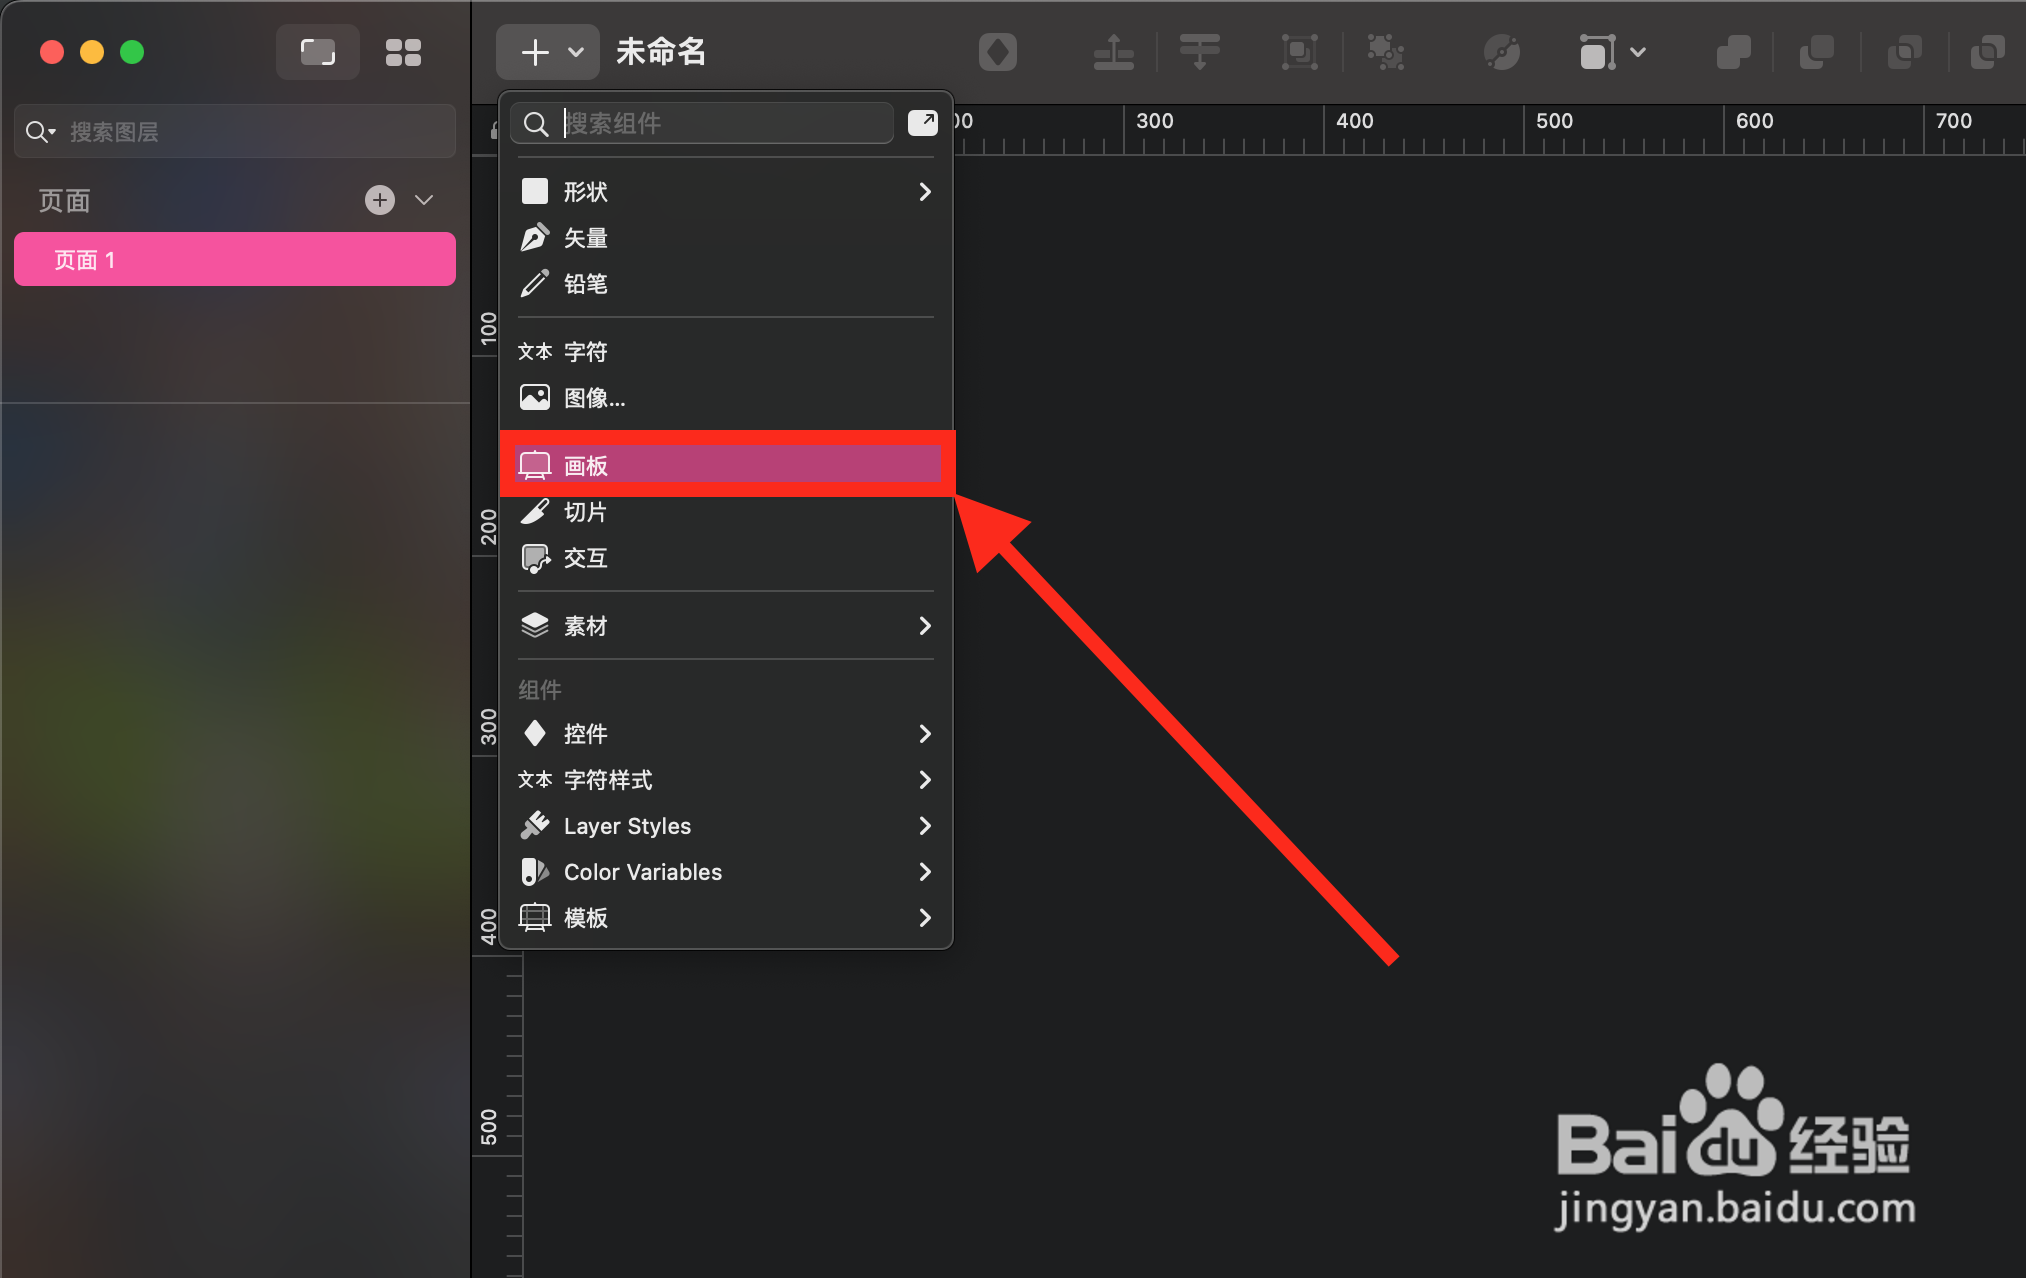Click the Union boolean operation icon
This screenshot has width=2026, height=1278.
click(1733, 52)
